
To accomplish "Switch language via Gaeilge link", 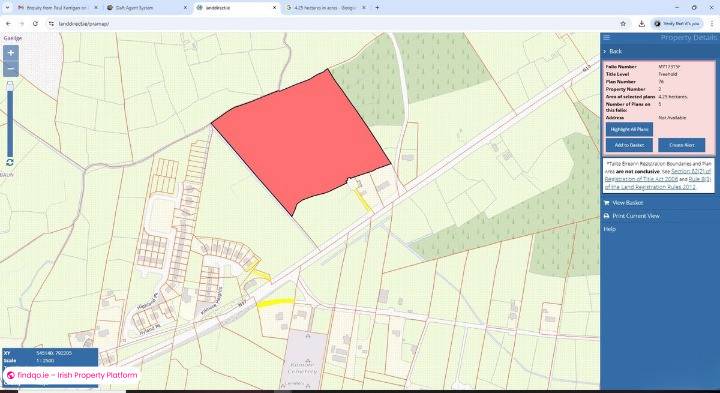I will pos(13,38).
